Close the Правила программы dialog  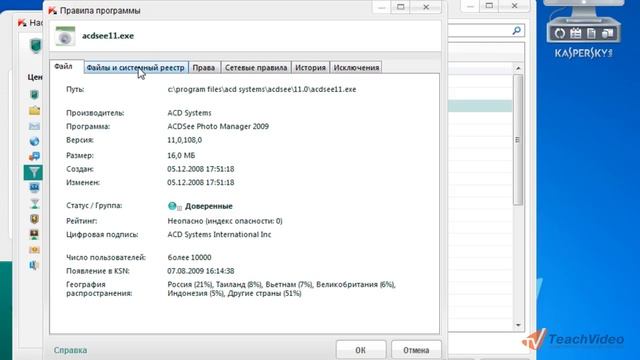[426, 7]
